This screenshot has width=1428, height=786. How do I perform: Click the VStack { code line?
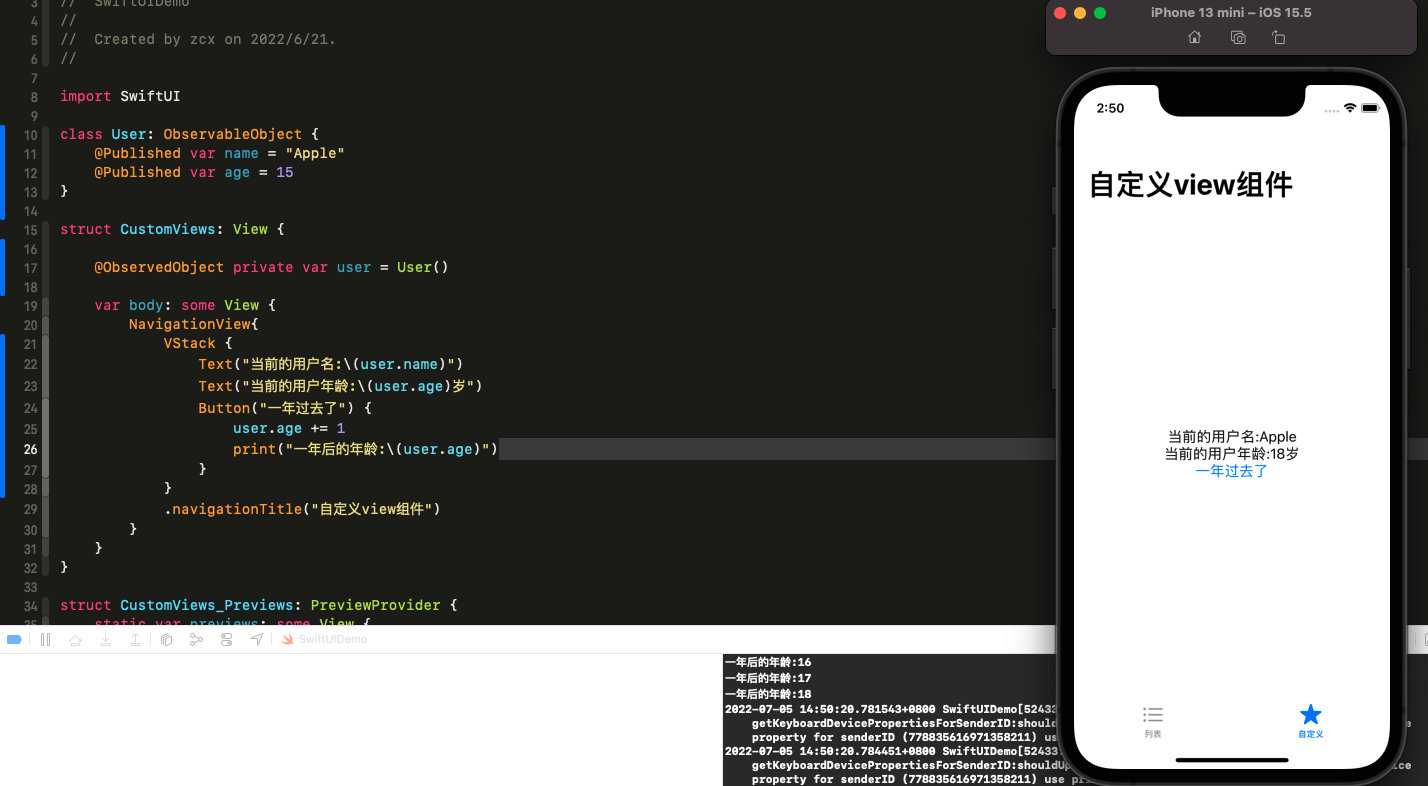[197, 343]
